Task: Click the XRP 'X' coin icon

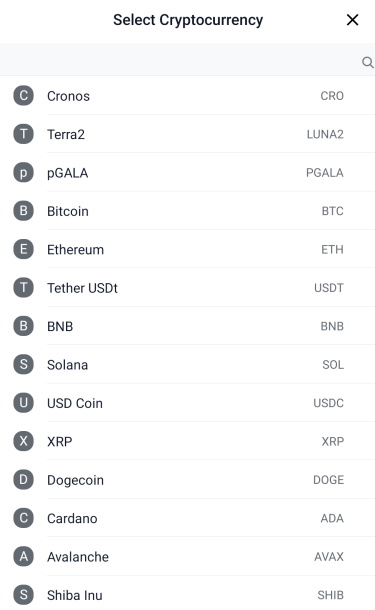Action: (x=23, y=442)
